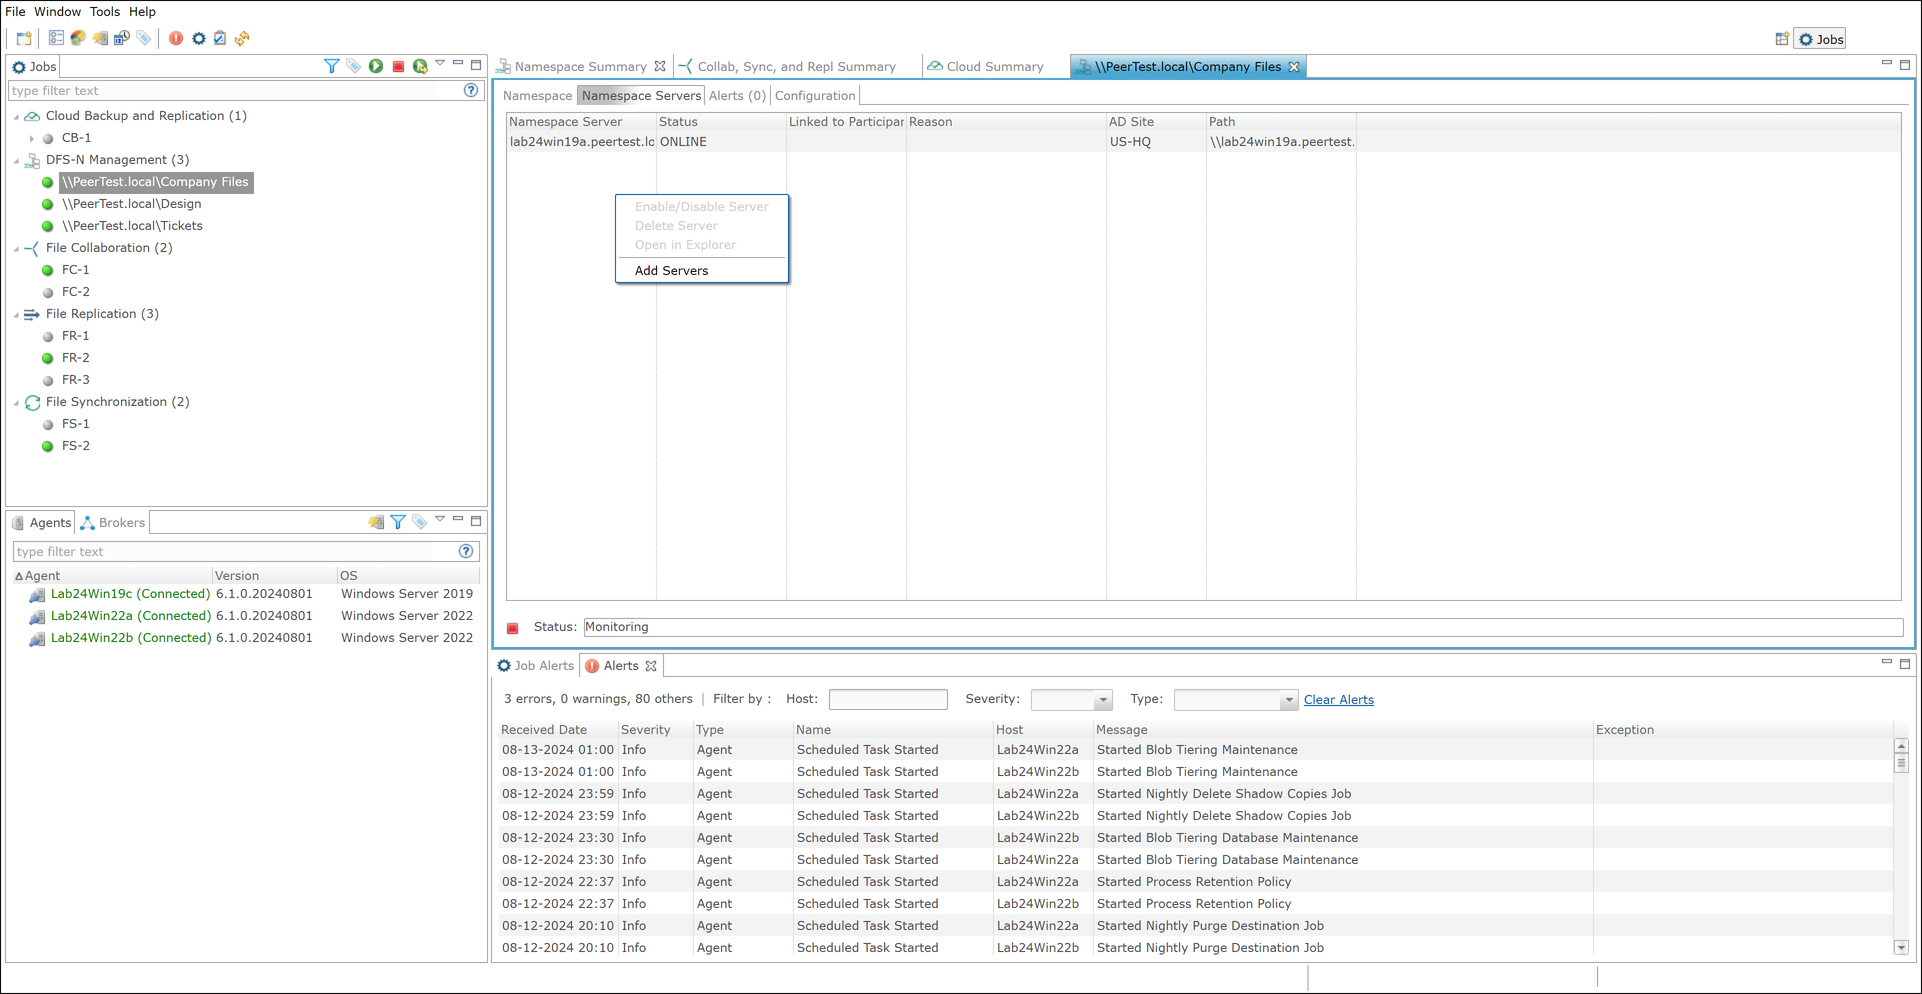Click the perspective icon left of Jobs button

click(1782, 39)
